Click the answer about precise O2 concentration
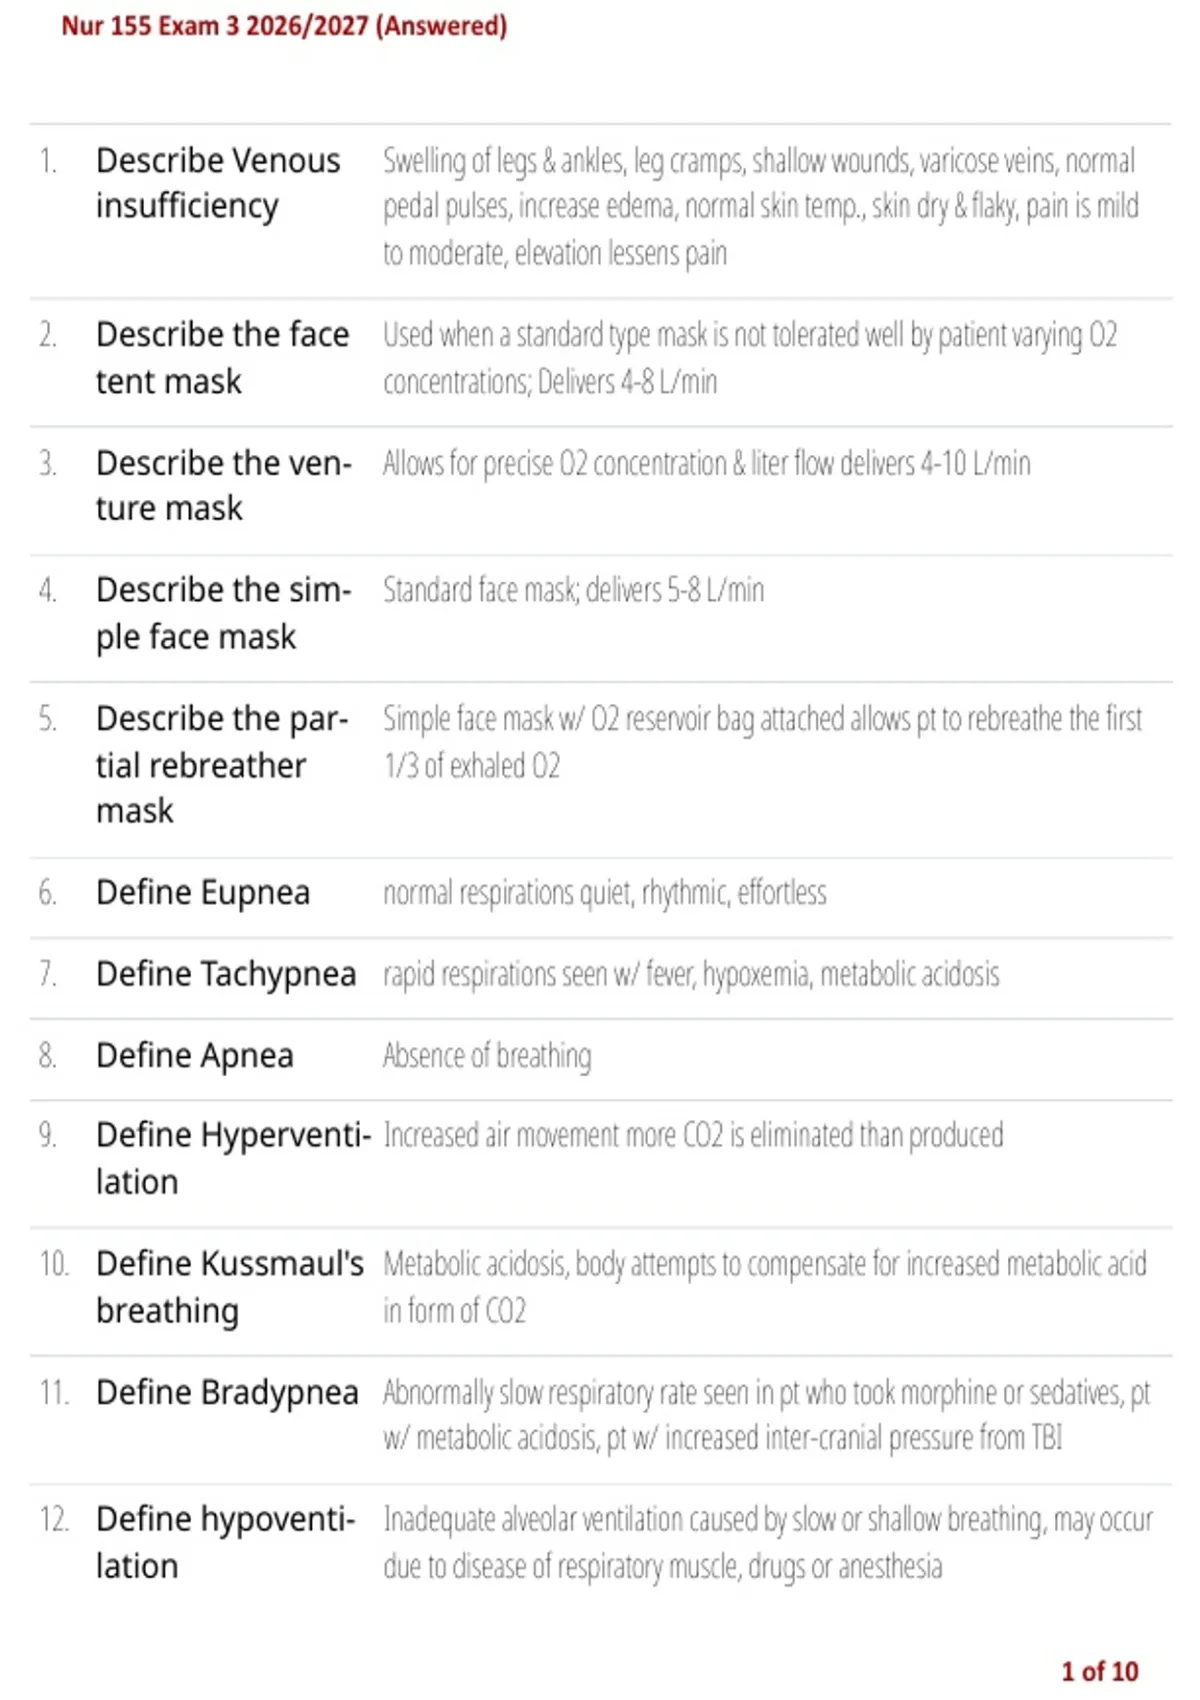Screen dimensions: 1200x1700 click(x=707, y=464)
